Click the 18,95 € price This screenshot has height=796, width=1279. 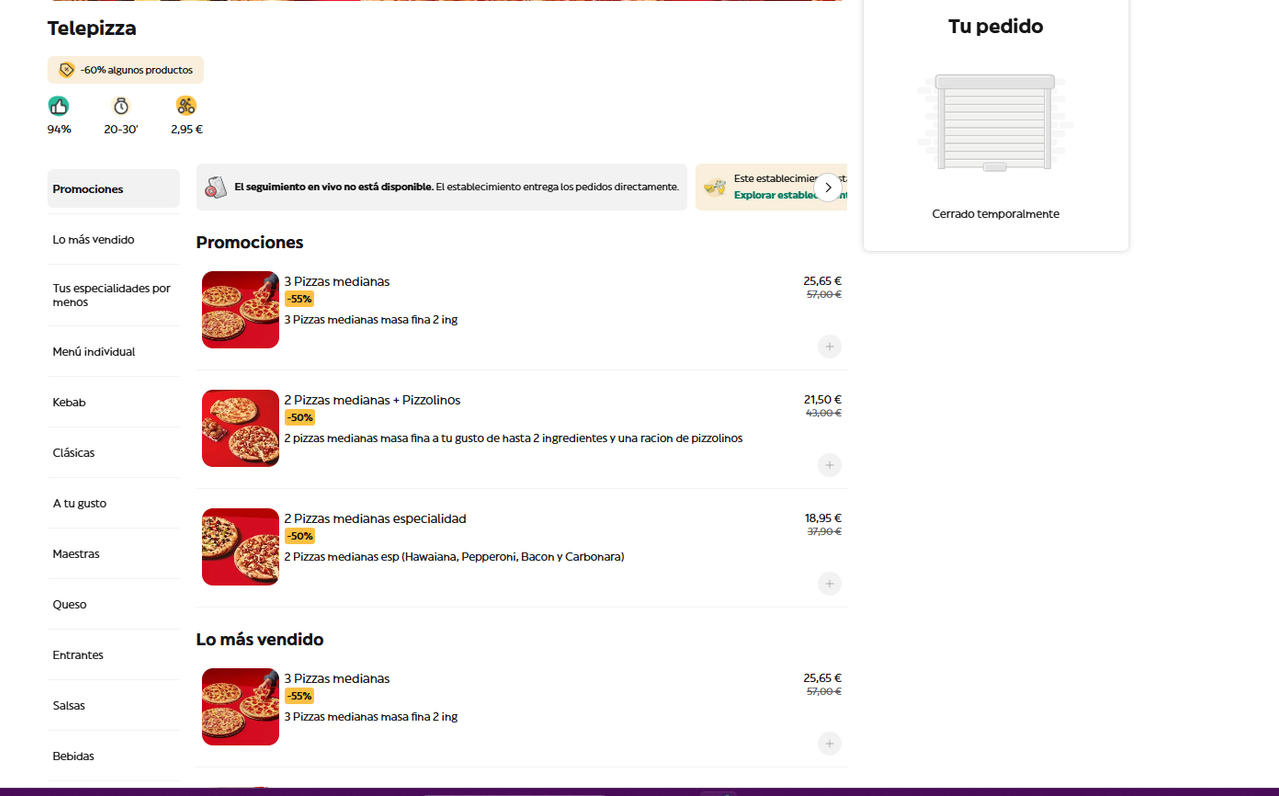click(x=823, y=518)
